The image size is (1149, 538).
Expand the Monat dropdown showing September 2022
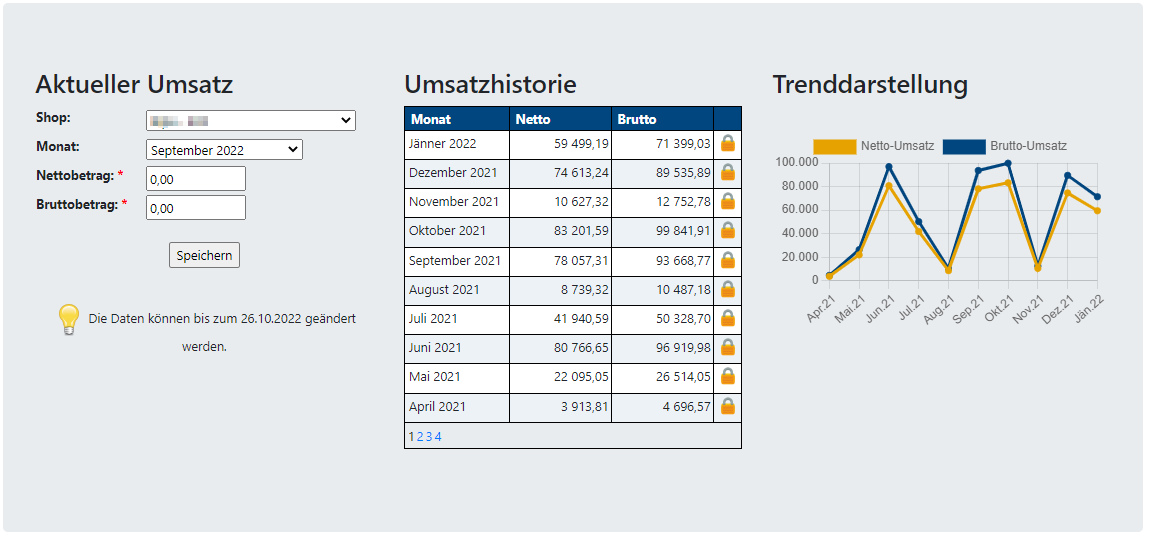[224, 150]
